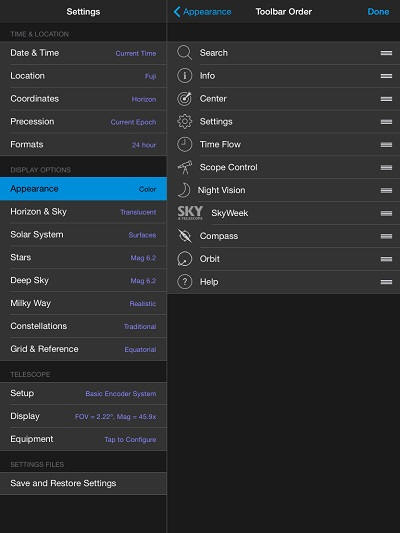Image resolution: width=400 pixels, height=533 pixels.
Task: Click the Orbit icon
Action: click(185, 259)
